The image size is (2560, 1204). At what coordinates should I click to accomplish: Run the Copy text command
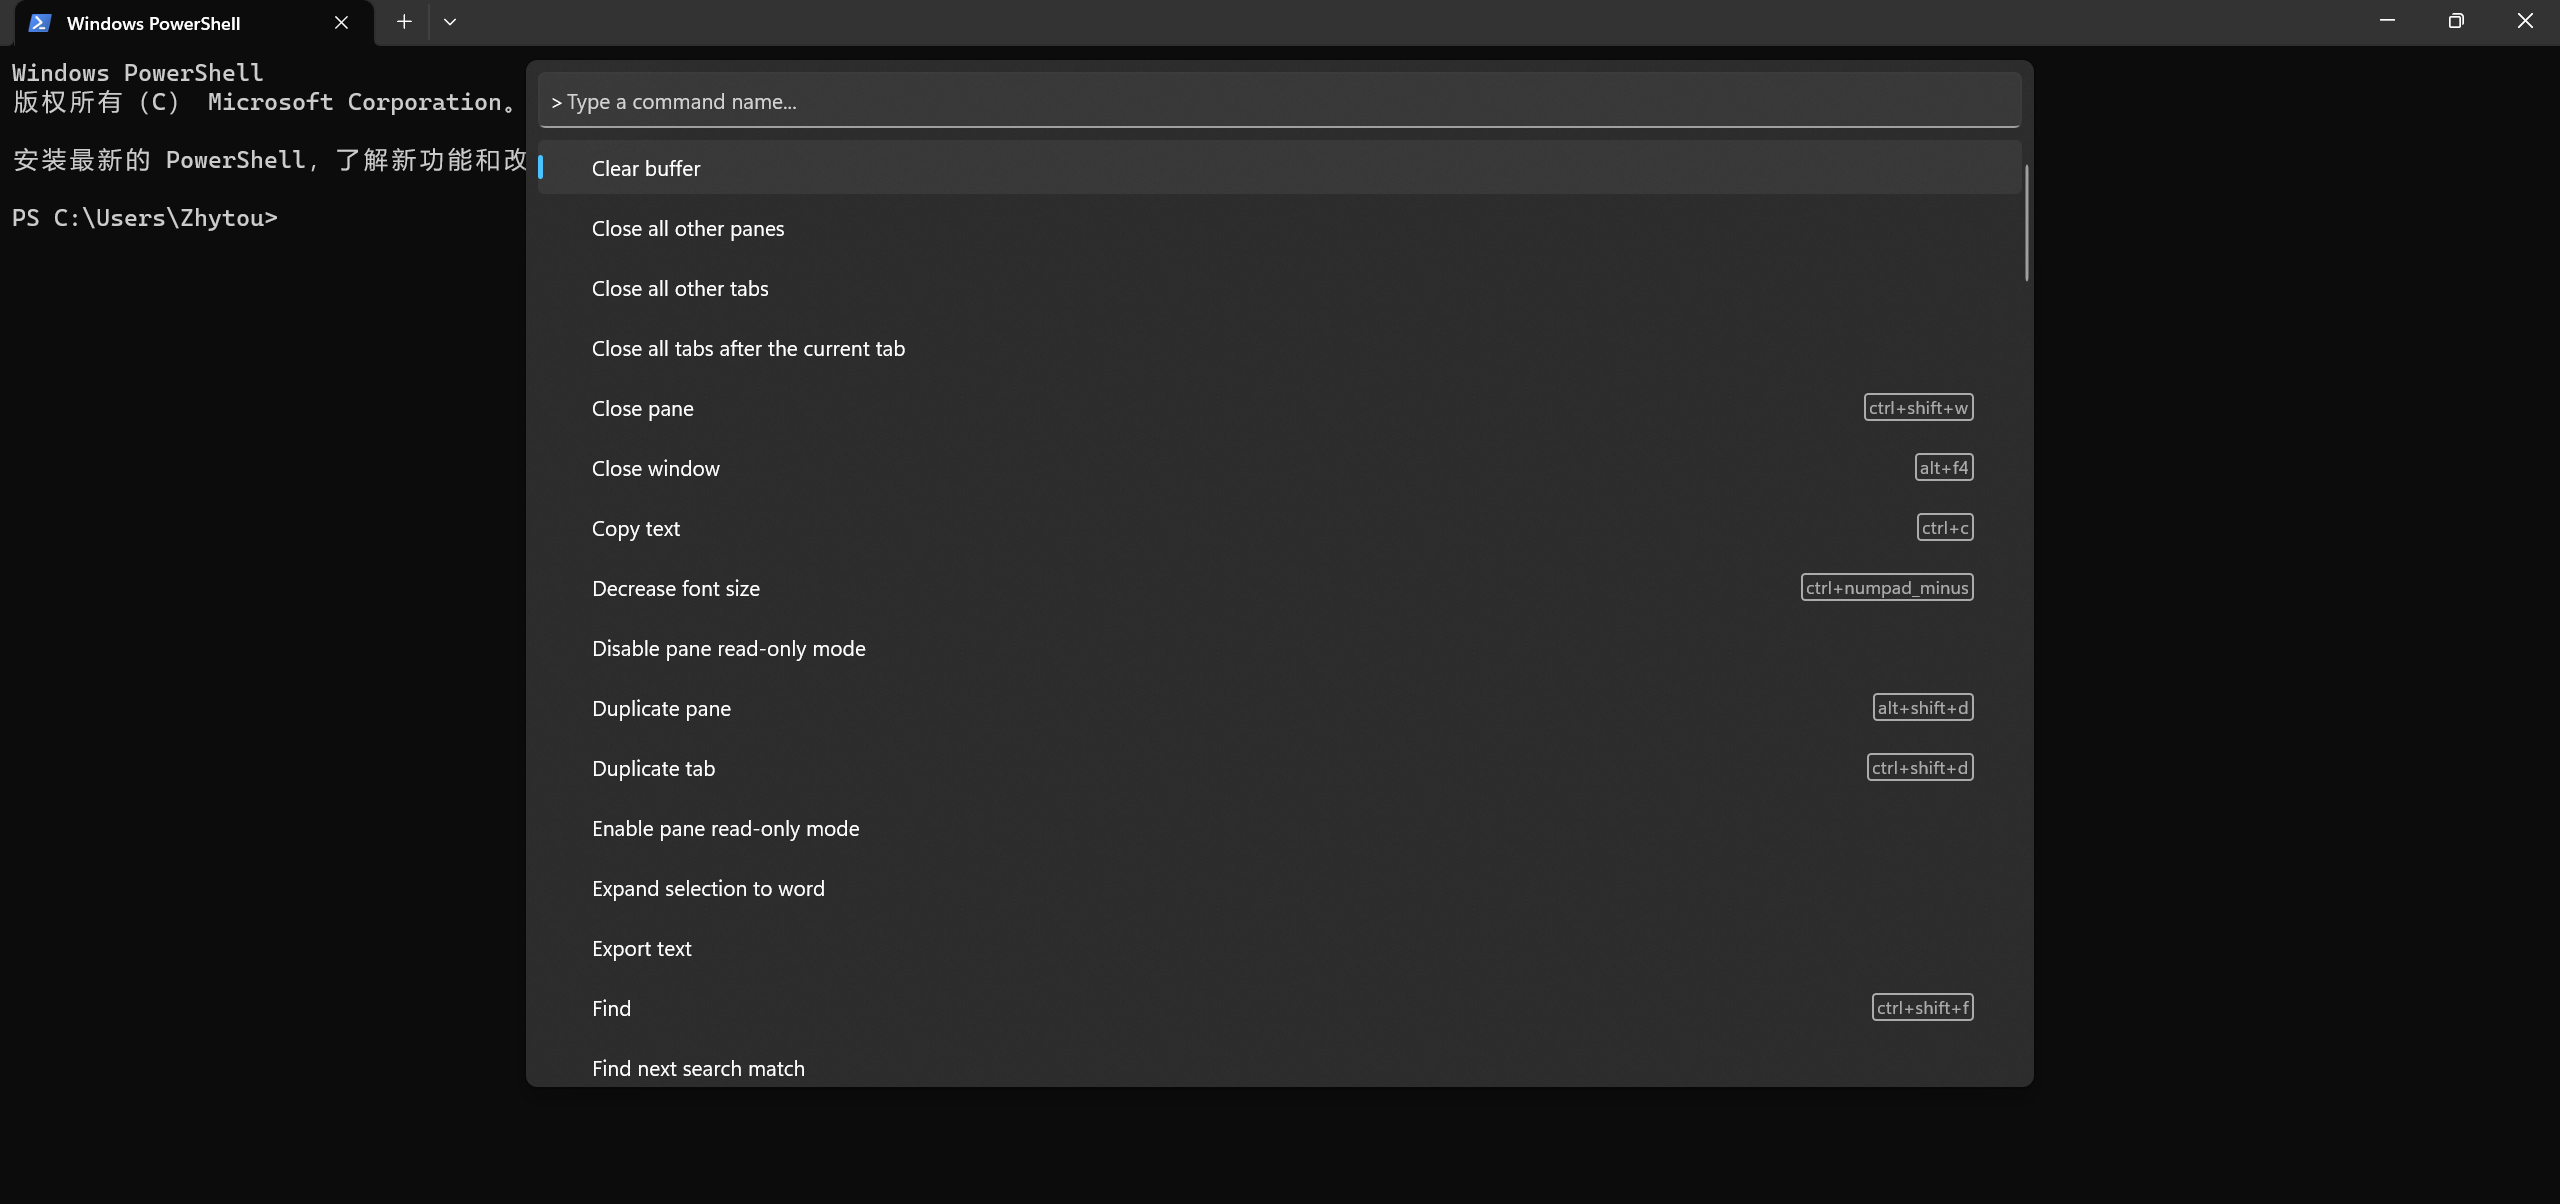pos(1279,528)
